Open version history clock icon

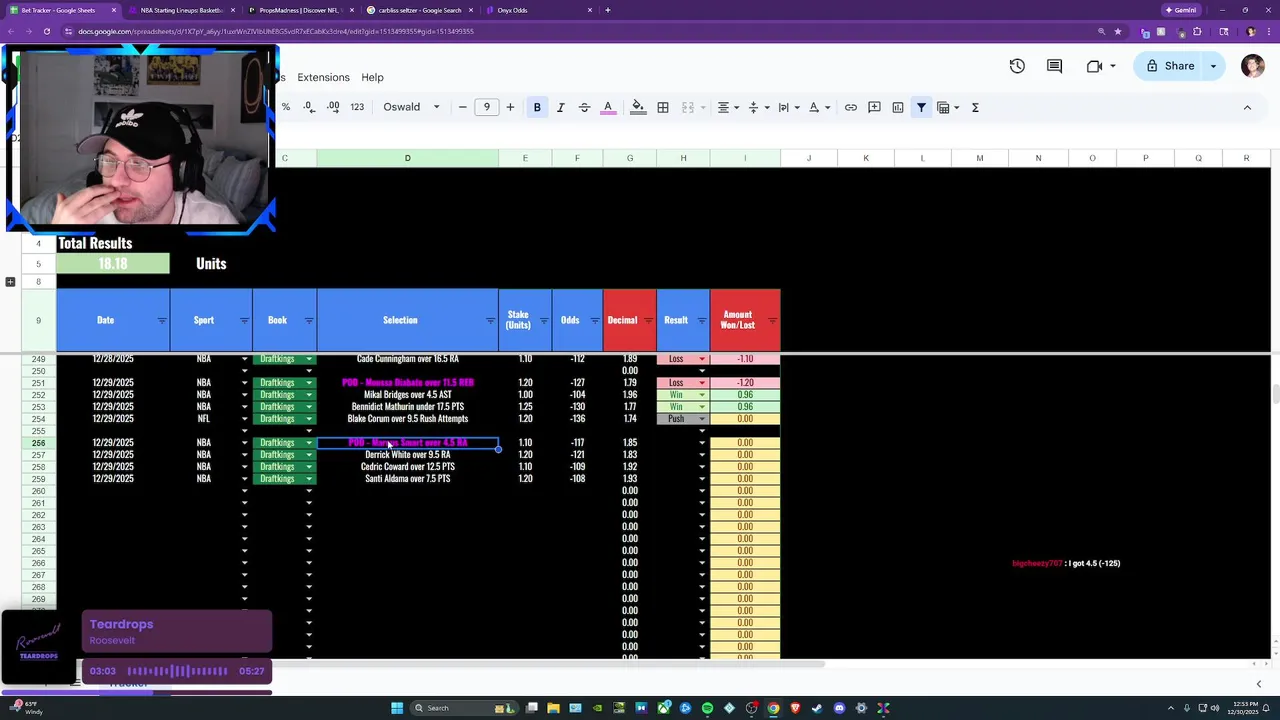point(1017,66)
